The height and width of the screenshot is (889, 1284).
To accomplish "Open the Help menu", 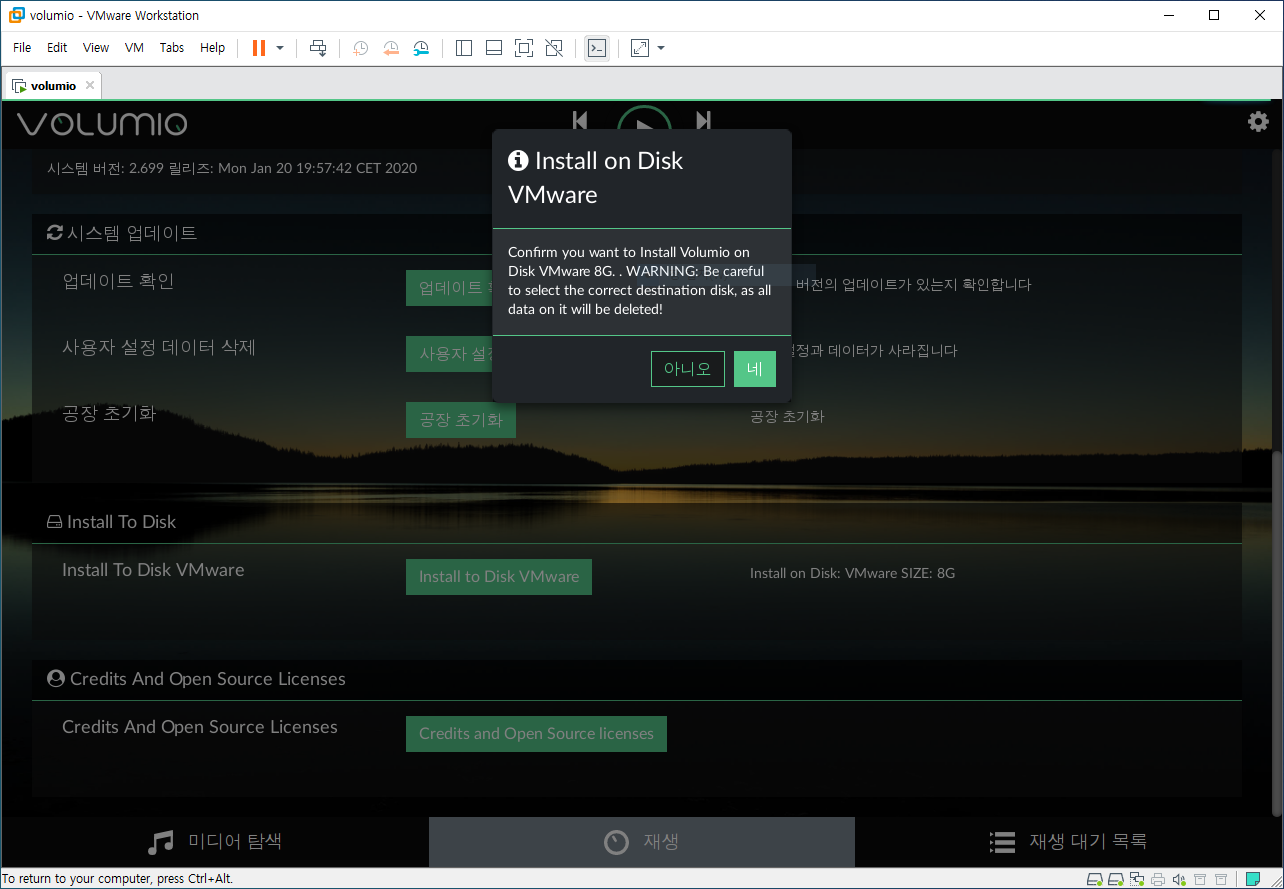I will pos(213,48).
